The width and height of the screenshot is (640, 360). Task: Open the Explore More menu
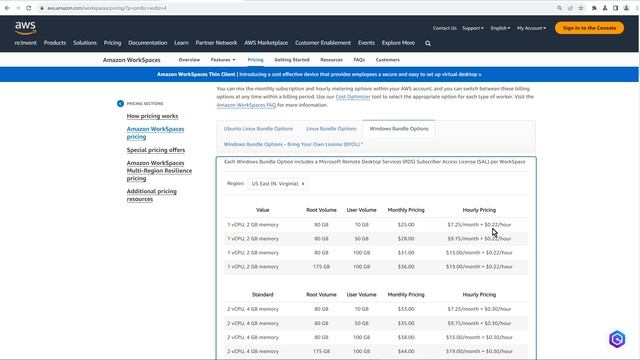pyautogui.click(x=398, y=43)
